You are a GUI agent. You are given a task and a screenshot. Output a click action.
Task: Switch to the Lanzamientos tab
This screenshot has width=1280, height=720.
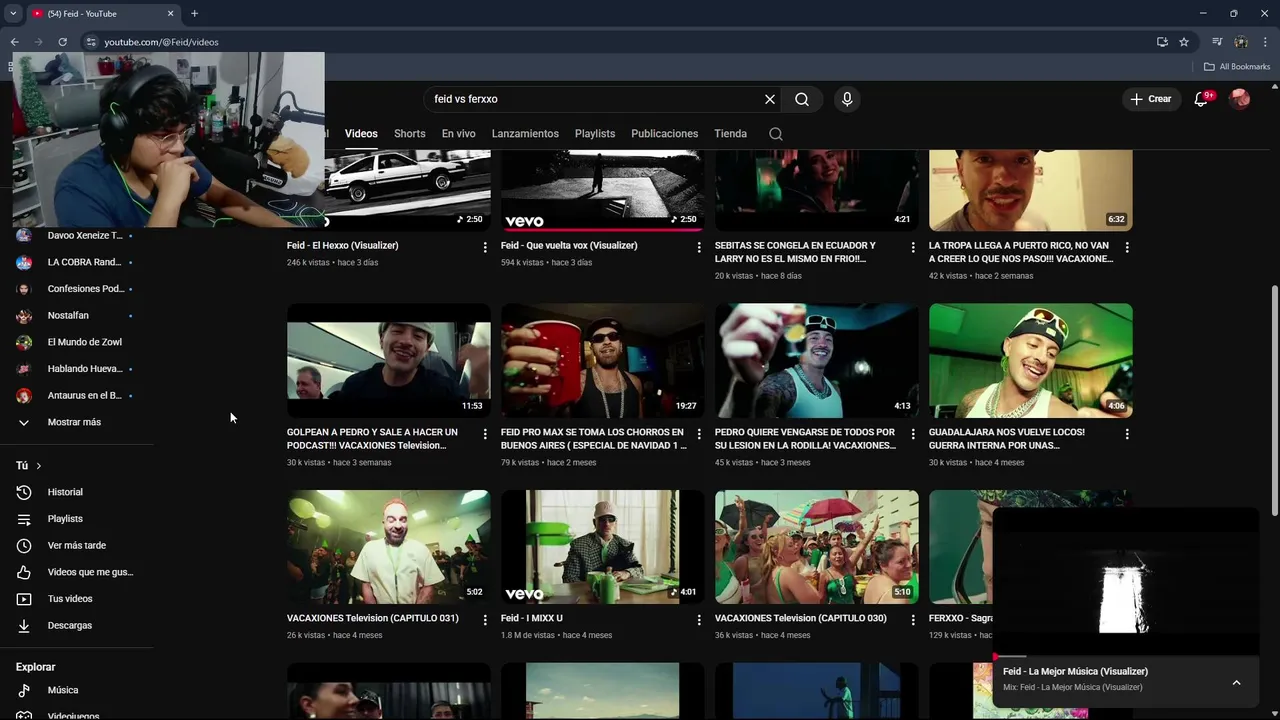[x=525, y=134]
